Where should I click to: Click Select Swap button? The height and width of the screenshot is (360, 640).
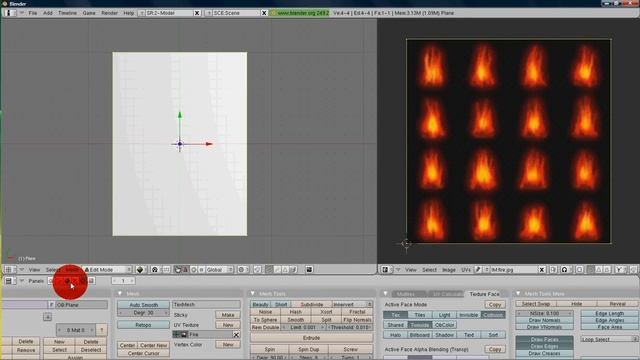(x=536, y=304)
